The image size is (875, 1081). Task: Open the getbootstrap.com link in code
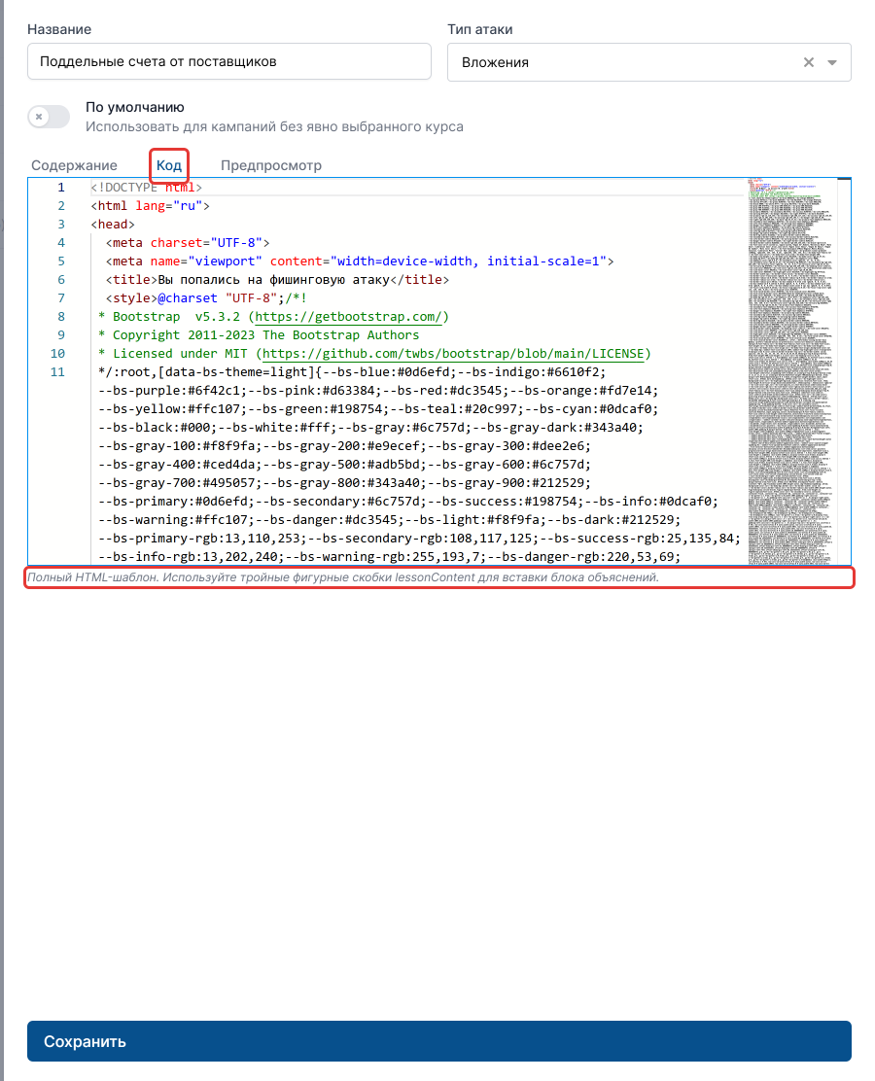coord(348,316)
